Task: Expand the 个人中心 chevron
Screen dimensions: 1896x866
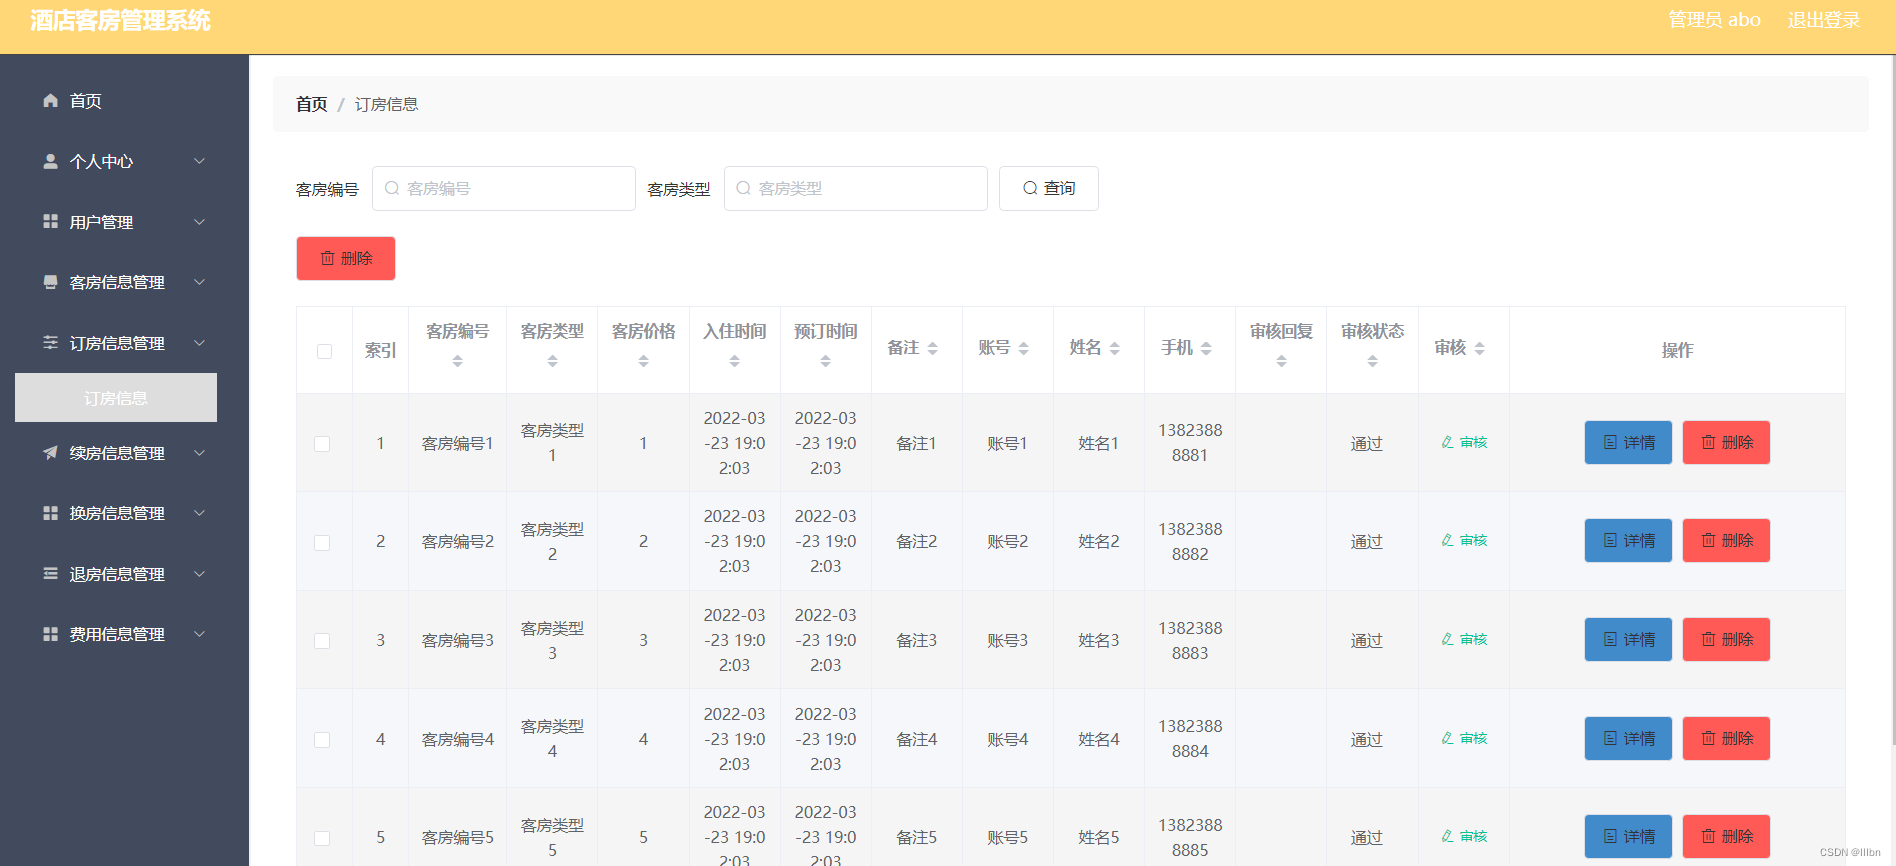Action: tap(199, 161)
